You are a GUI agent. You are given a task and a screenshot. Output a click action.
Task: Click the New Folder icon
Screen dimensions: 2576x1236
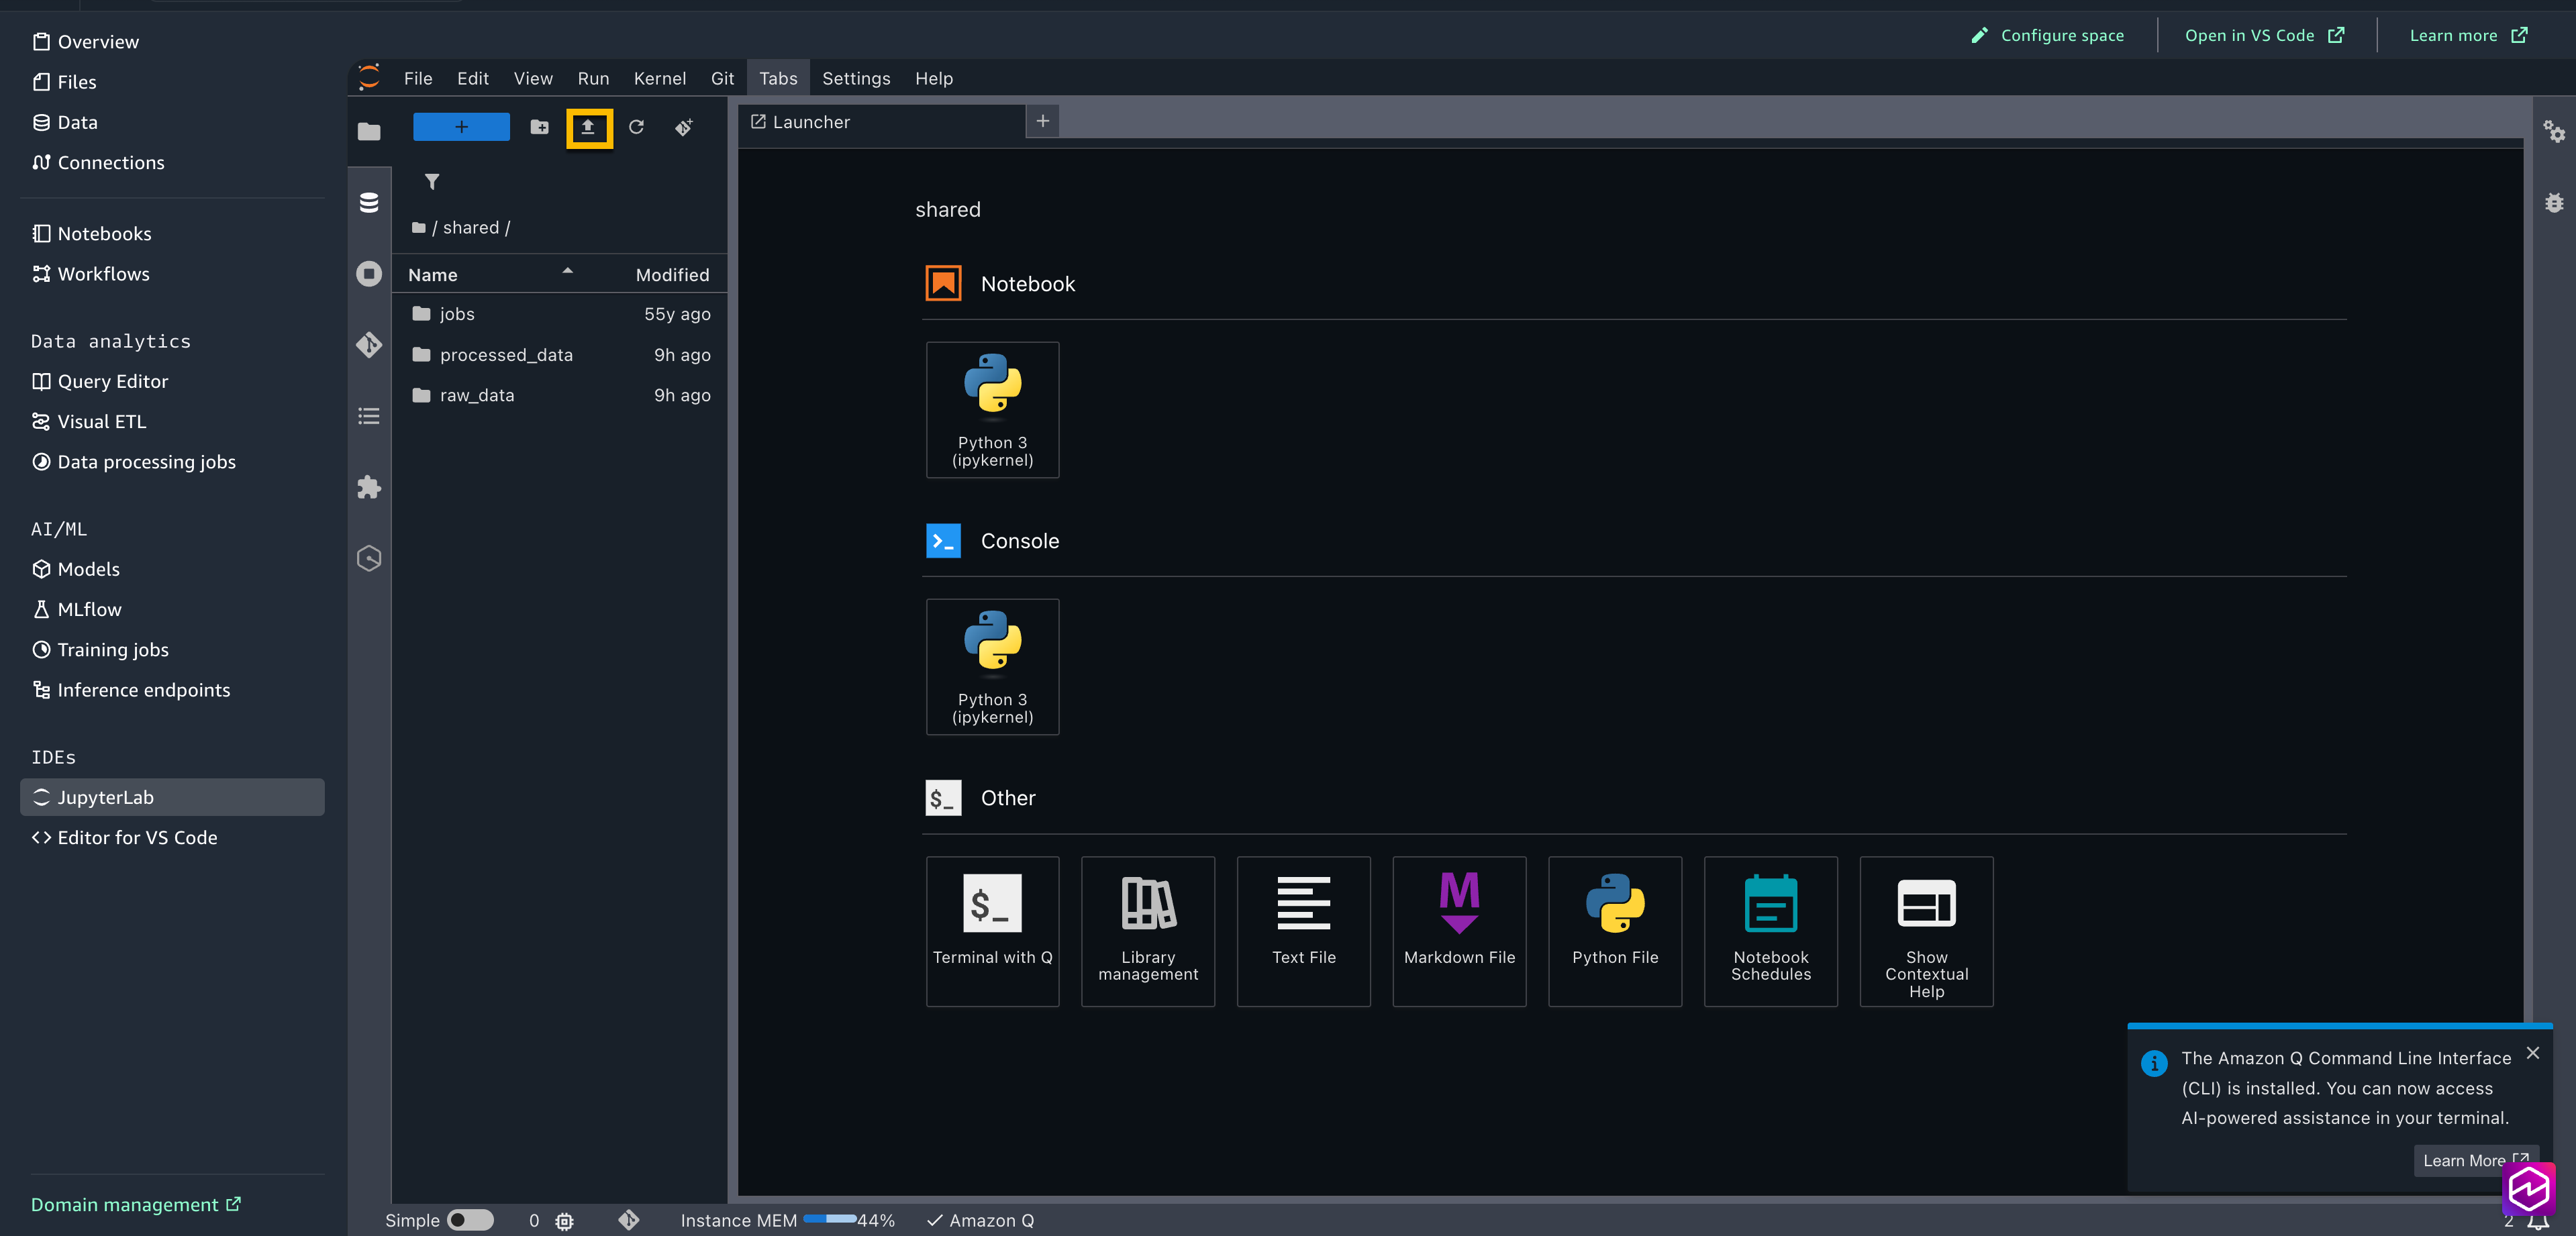tap(539, 127)
